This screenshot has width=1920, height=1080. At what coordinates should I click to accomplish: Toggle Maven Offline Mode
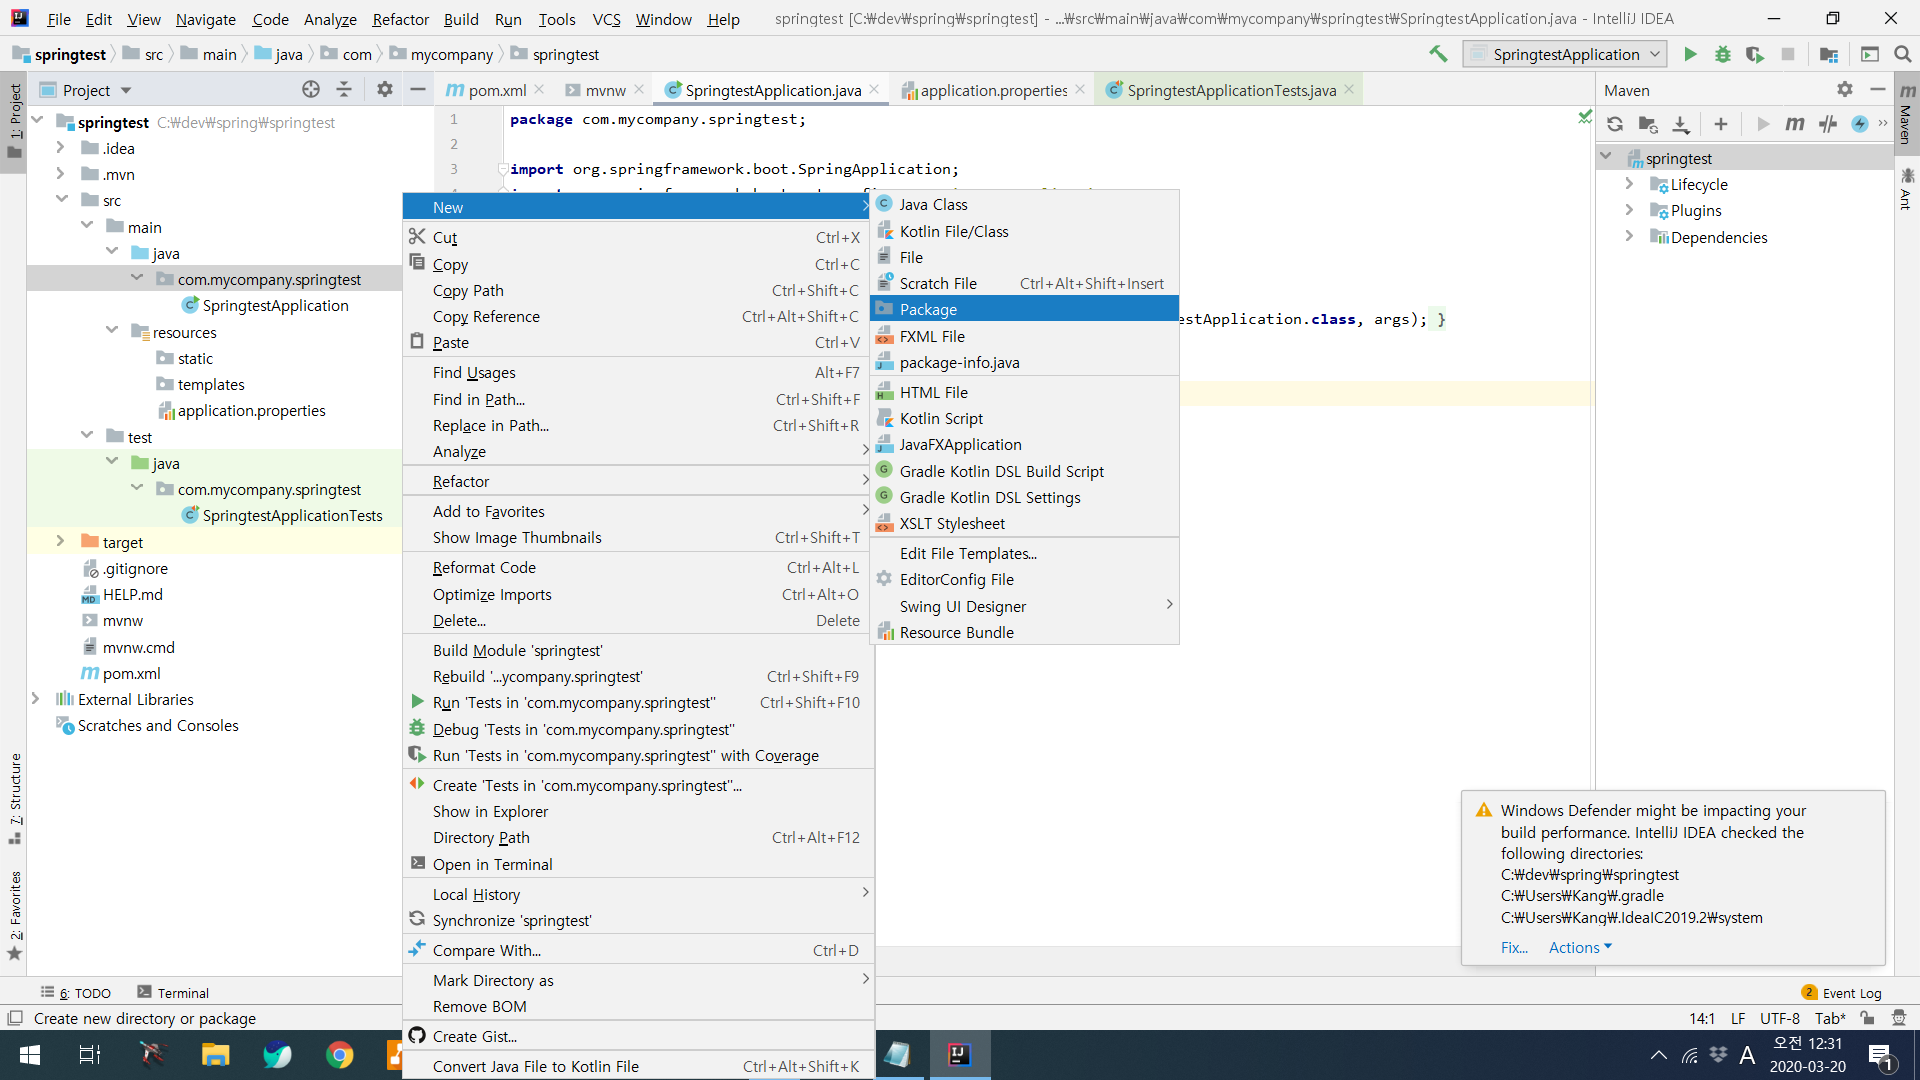[x=1828, y=124]
